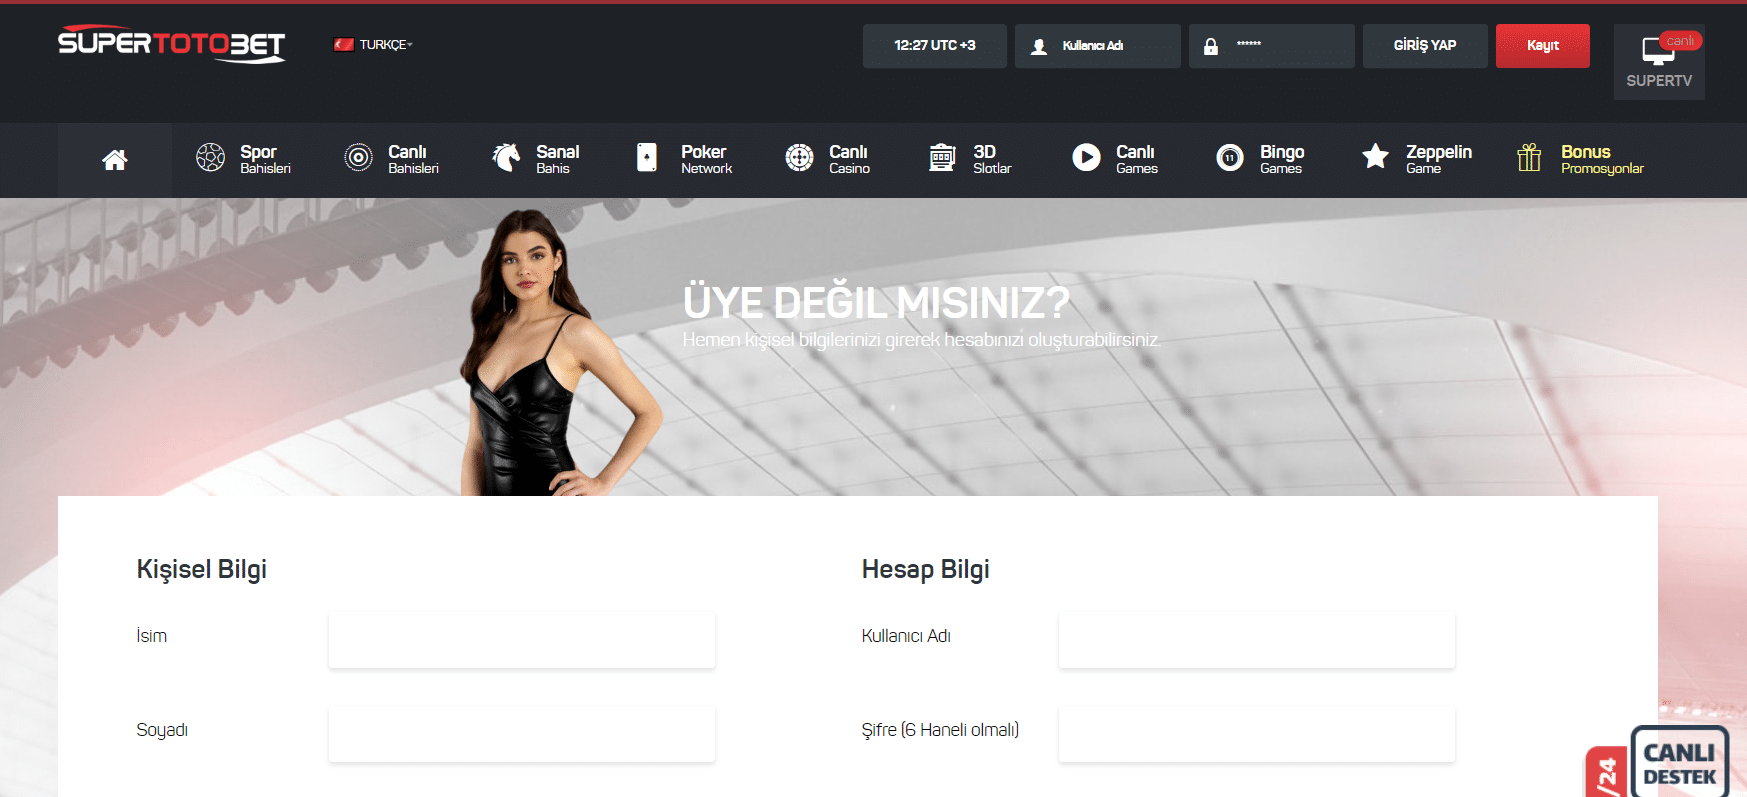1747x797 pixels.
Task: Click the Canlı Games play icon
Action: click(1086, 158)
